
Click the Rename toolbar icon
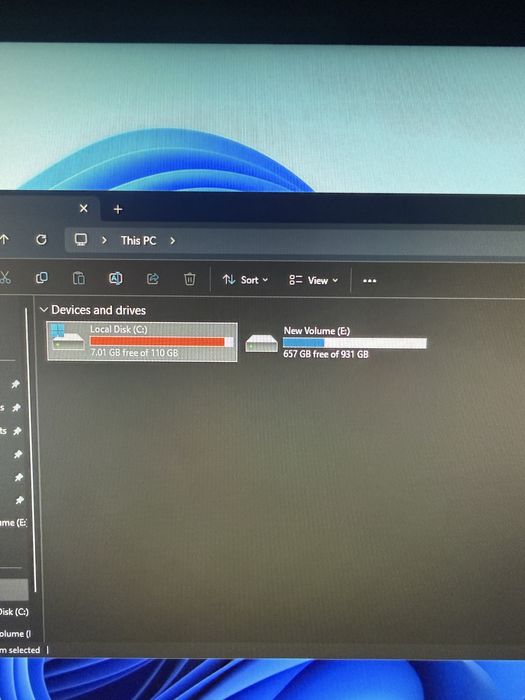(116, 279)
